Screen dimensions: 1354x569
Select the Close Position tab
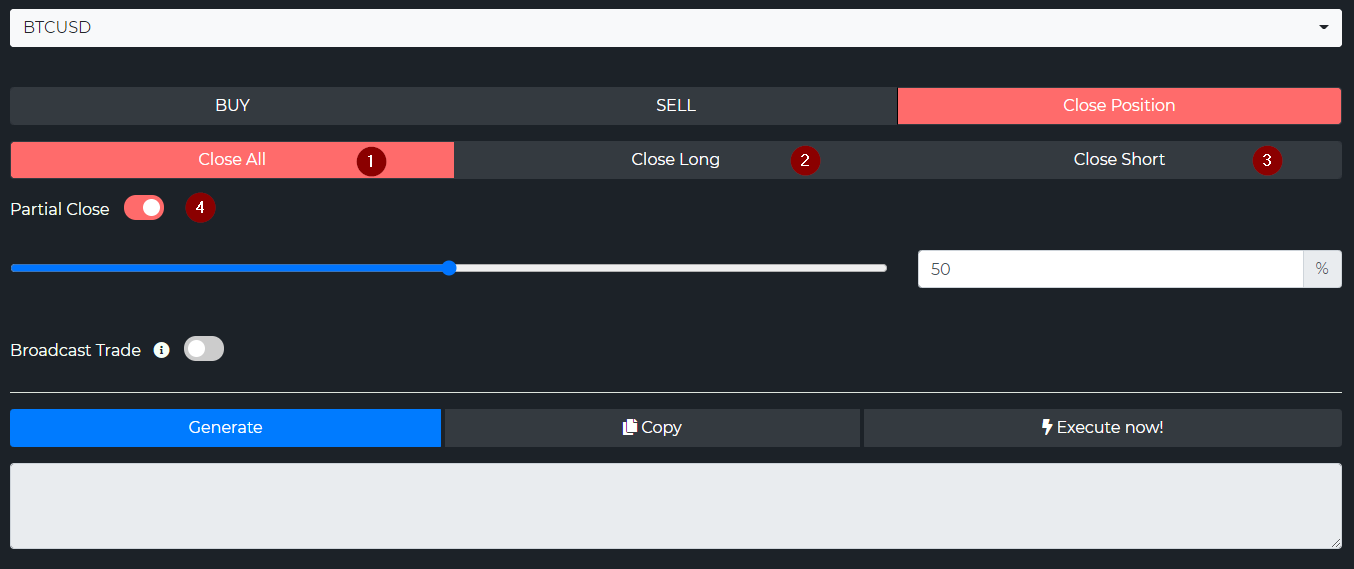[1118, 106]
